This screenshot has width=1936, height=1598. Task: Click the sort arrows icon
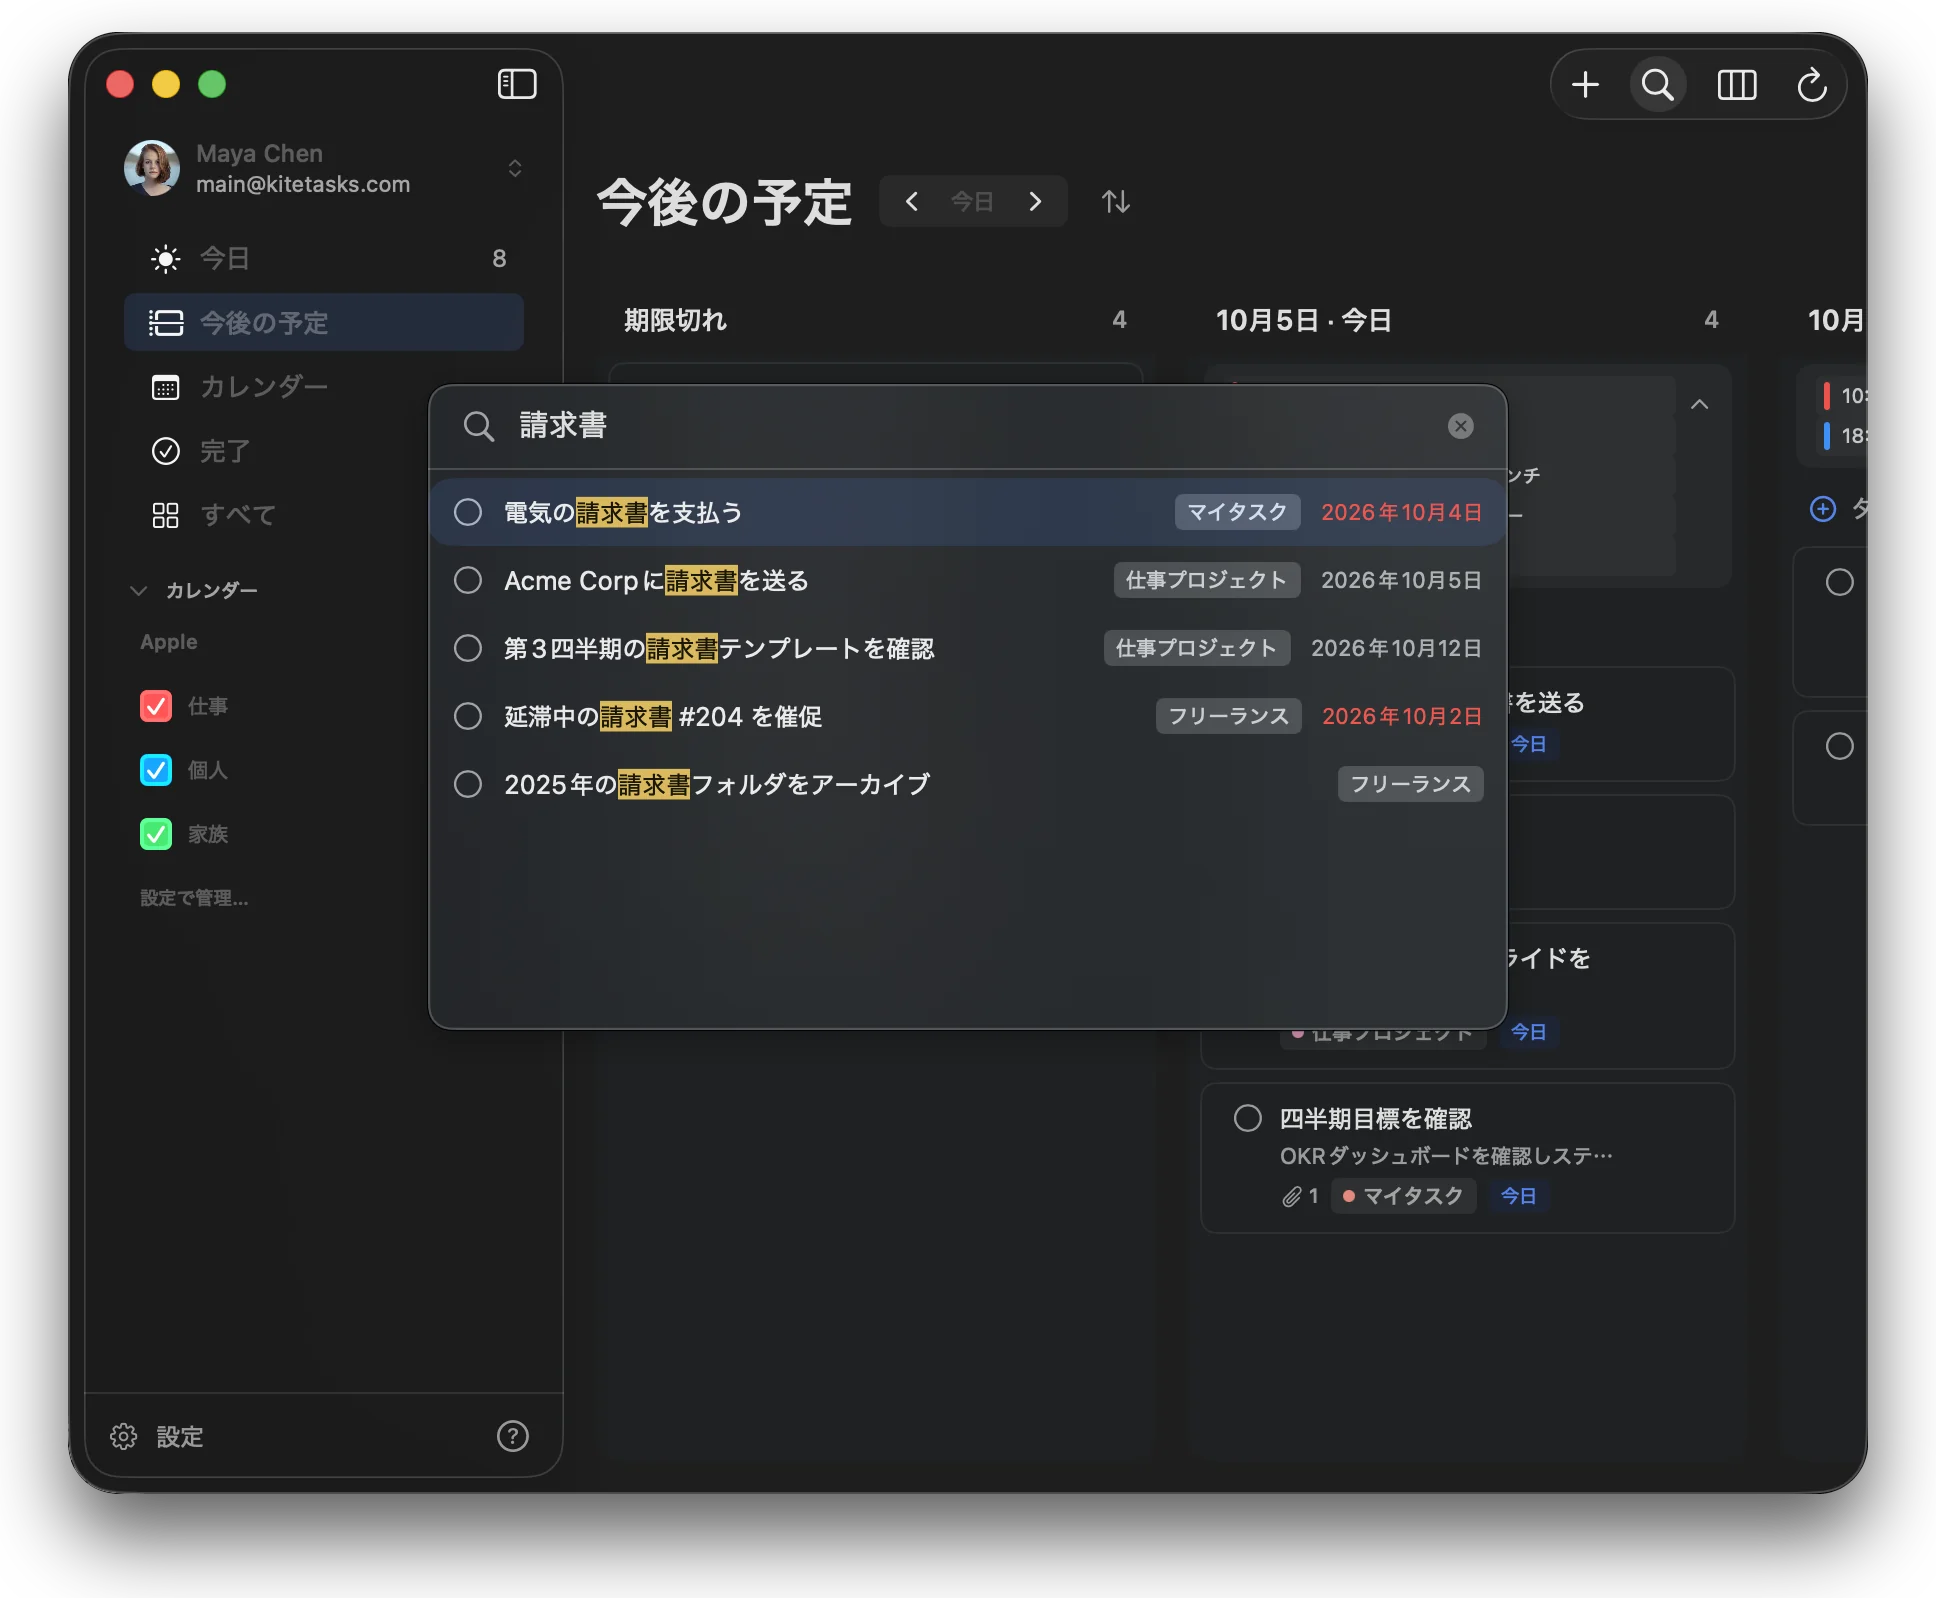click(1116, 202)
